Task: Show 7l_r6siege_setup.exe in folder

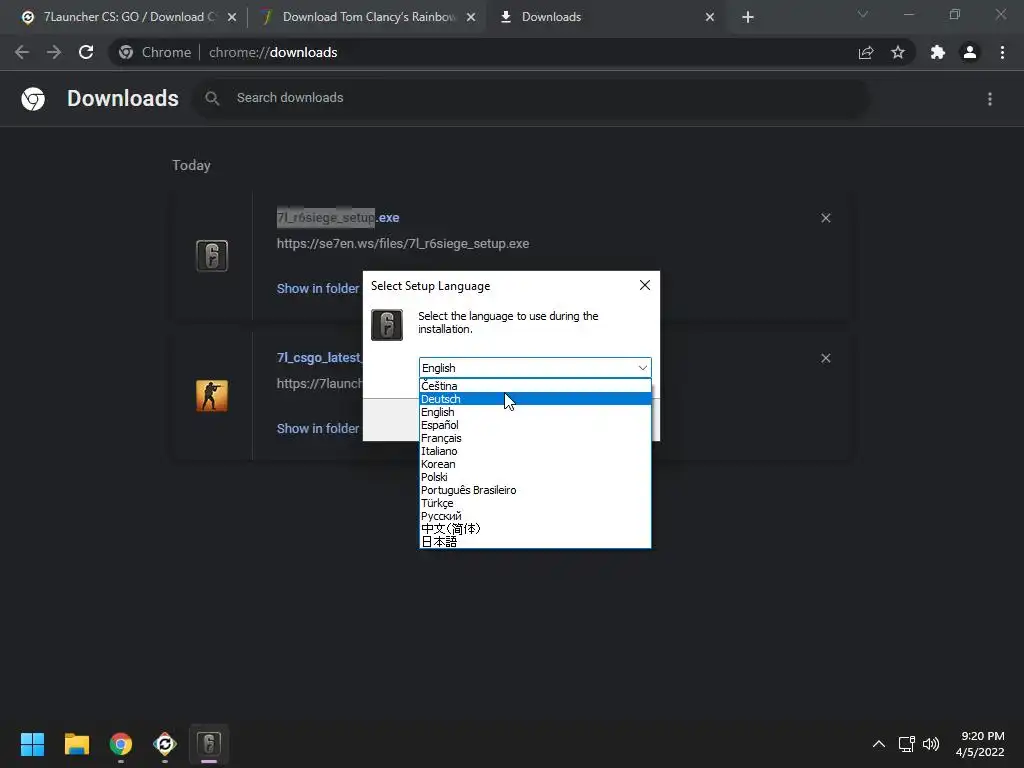Action: (x=318, y=288)
